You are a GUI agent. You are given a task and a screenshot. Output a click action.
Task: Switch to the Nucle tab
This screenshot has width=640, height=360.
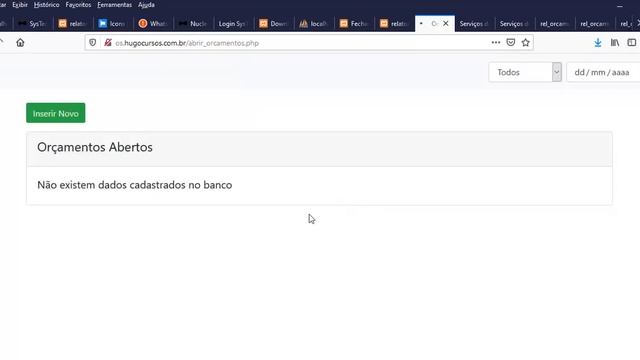(x=193, y=24)
